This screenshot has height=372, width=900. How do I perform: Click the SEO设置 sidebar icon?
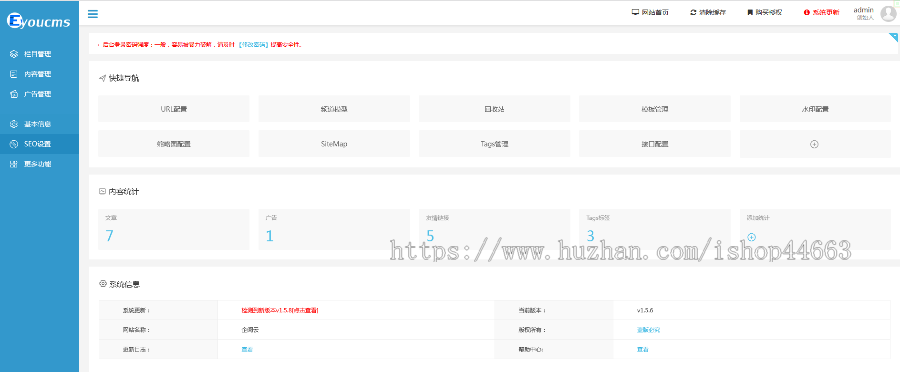[14, 144]
